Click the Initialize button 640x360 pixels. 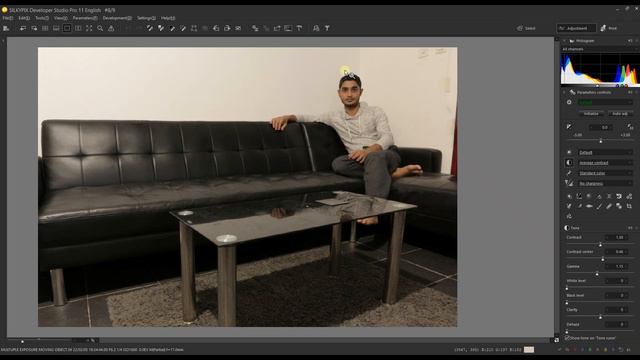point(591,113)
